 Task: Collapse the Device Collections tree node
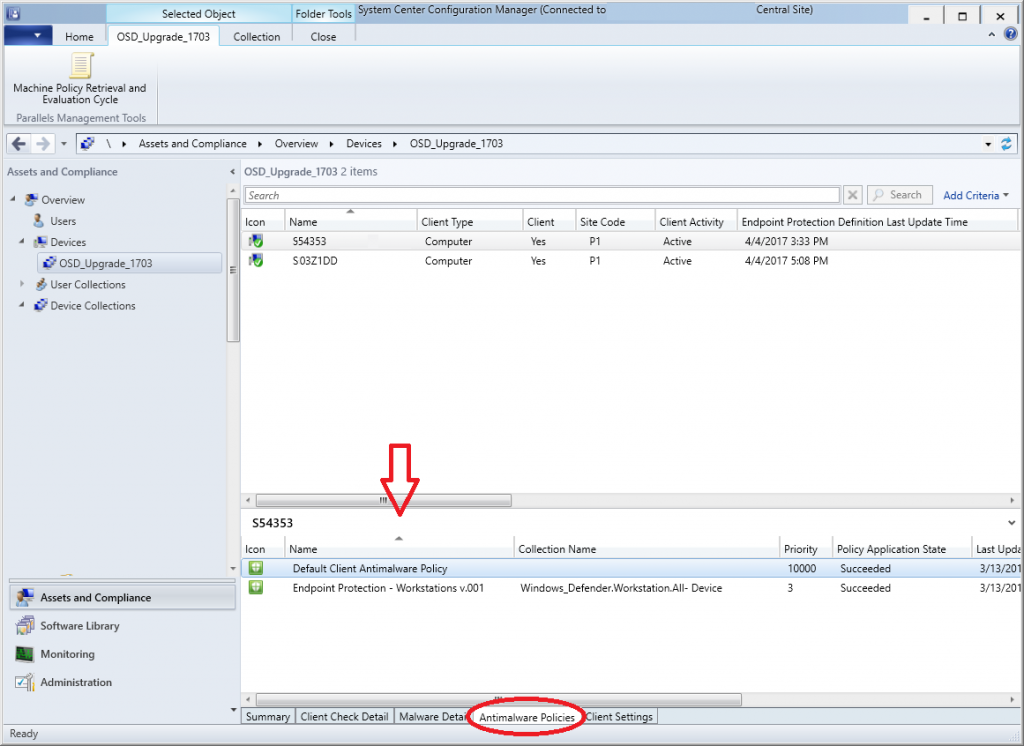click(x=22, y=304)
